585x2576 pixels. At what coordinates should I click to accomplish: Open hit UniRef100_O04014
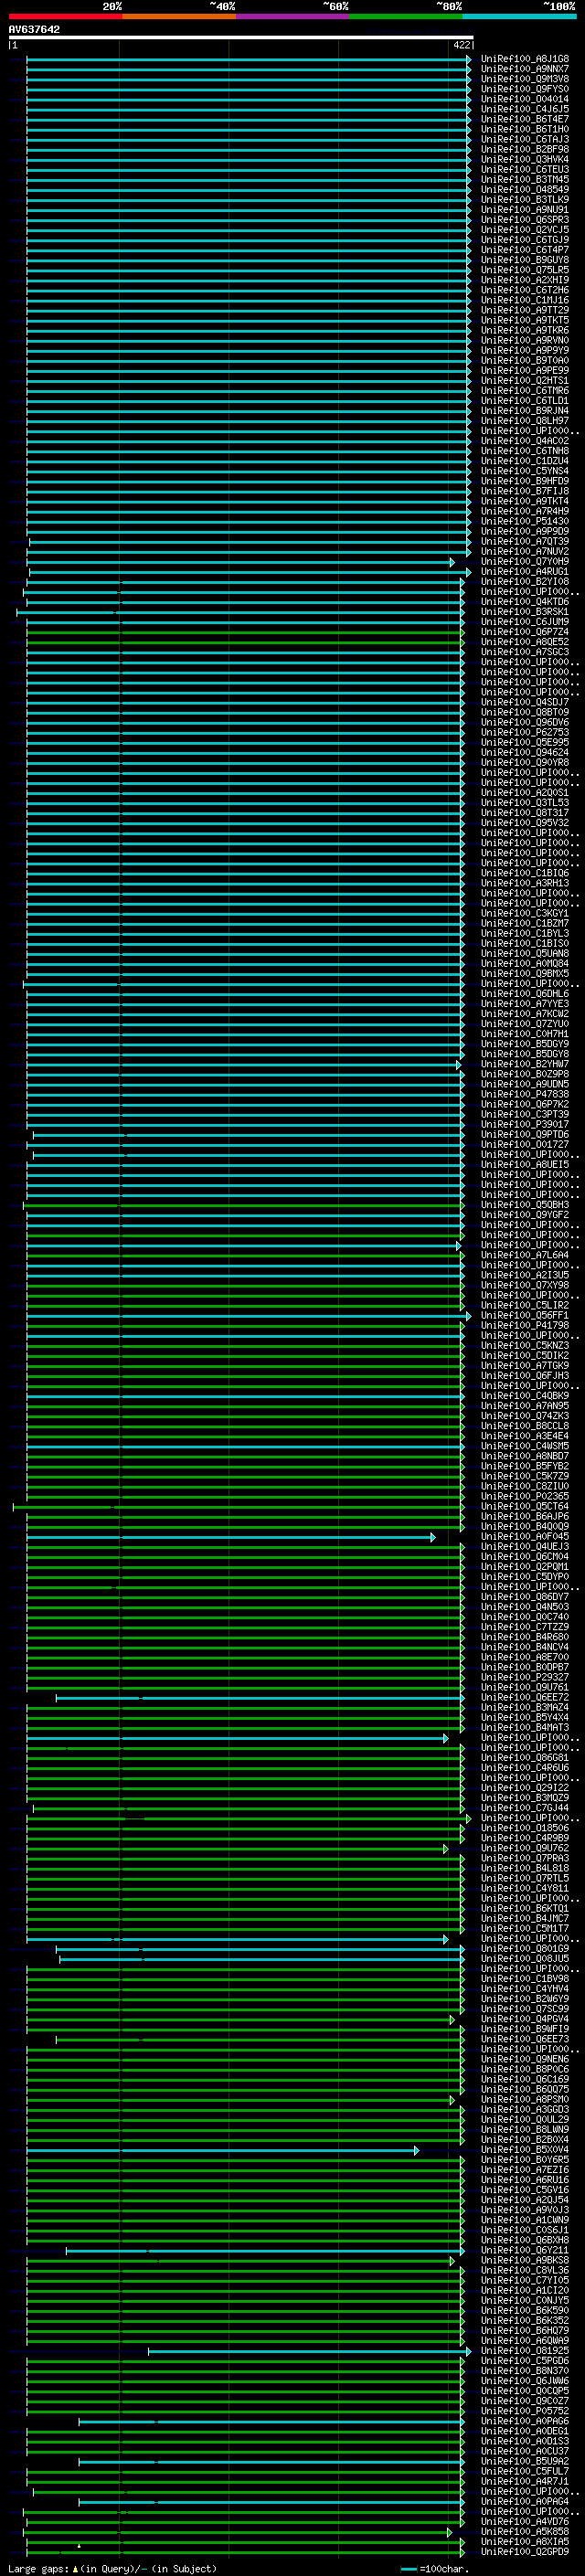[x=525, y=99]
